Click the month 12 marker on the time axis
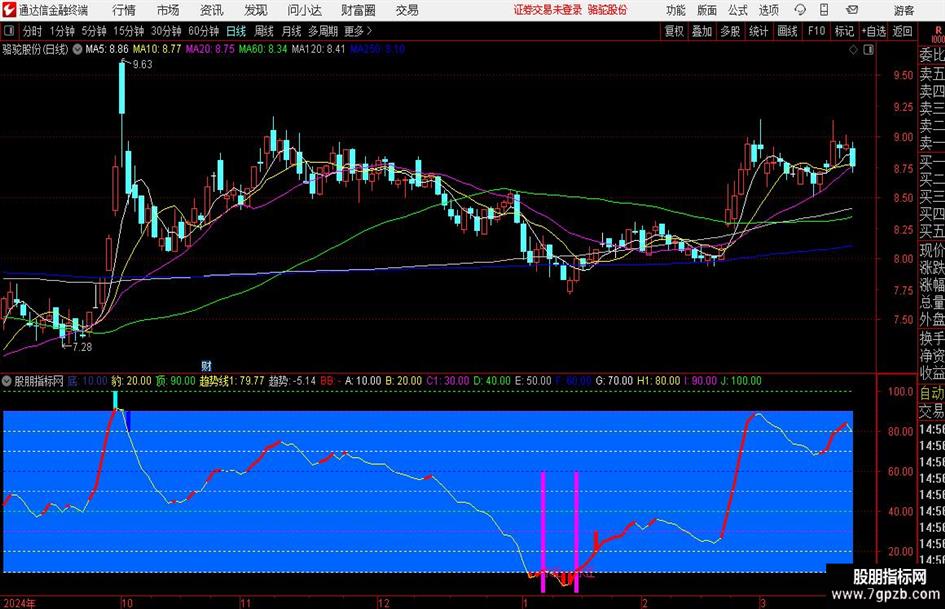The image size is (945, 609). [383, 603]
